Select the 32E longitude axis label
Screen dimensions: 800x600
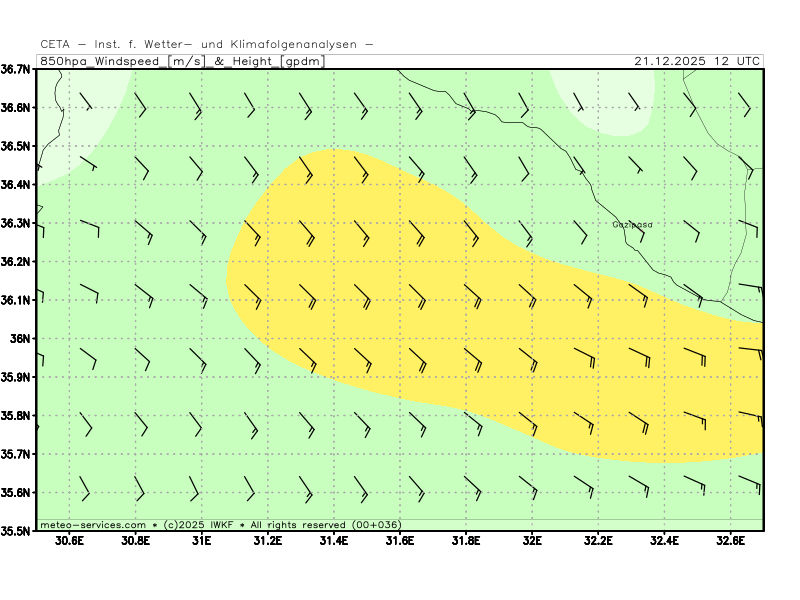[531, 541]
